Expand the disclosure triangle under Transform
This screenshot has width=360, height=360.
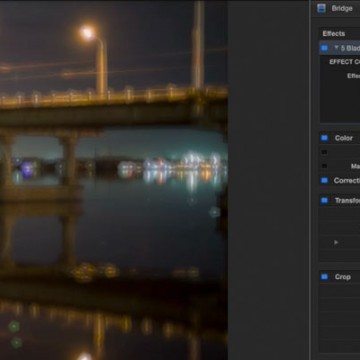[336, 242]
